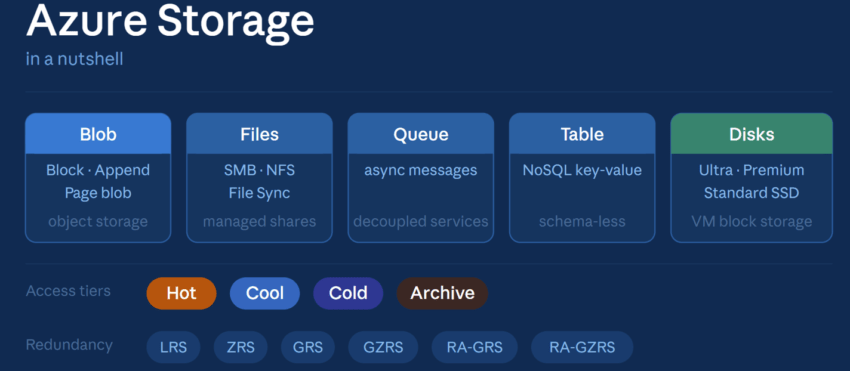
Task: Click the 'Redundancy' label
Action: click(x=69, y=345)
